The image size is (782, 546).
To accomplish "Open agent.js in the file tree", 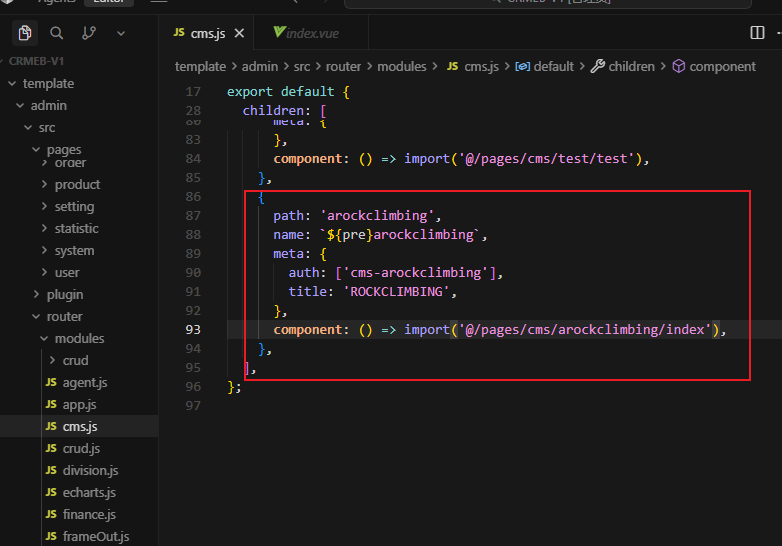I will pos(84,382).
